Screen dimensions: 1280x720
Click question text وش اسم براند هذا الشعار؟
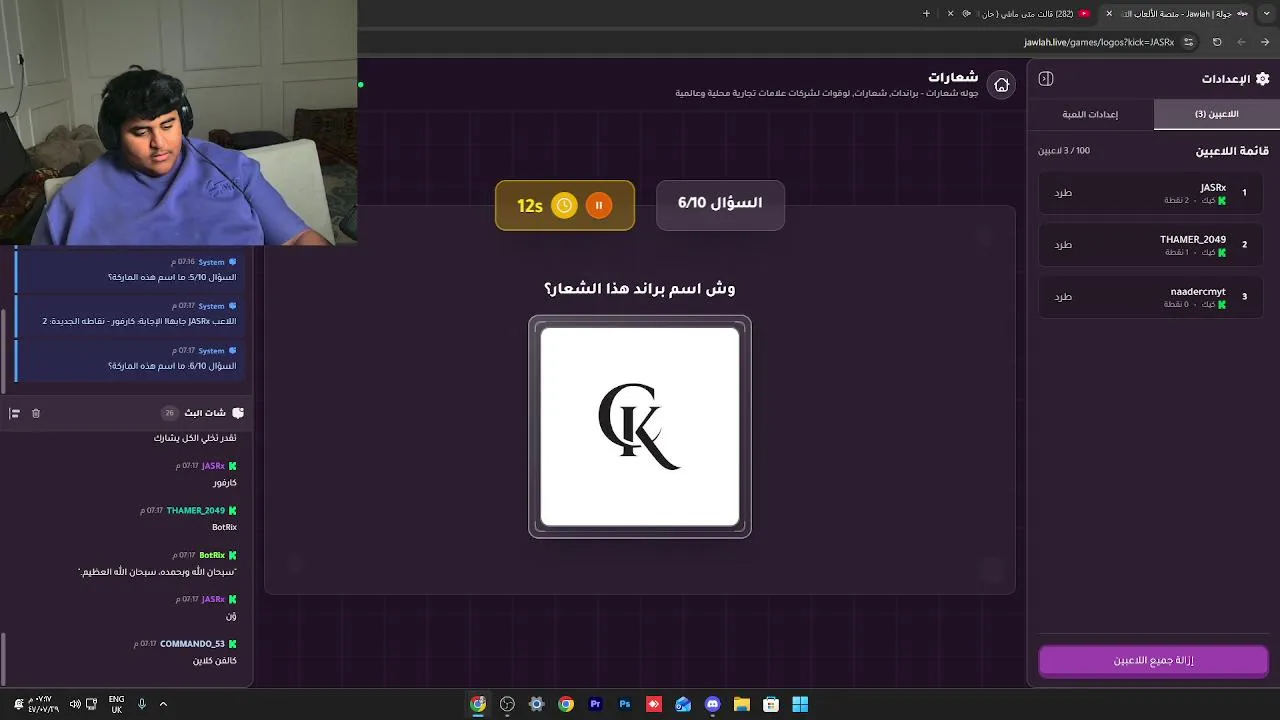[640, 289]
